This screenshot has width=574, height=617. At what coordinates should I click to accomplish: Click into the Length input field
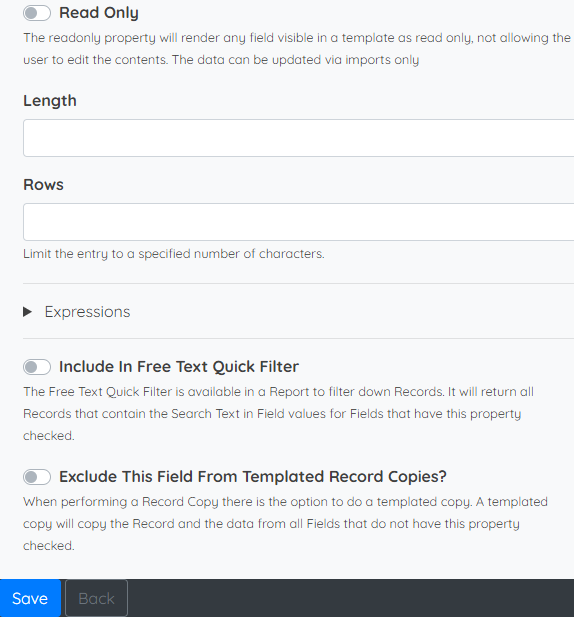tap(299, 138)
